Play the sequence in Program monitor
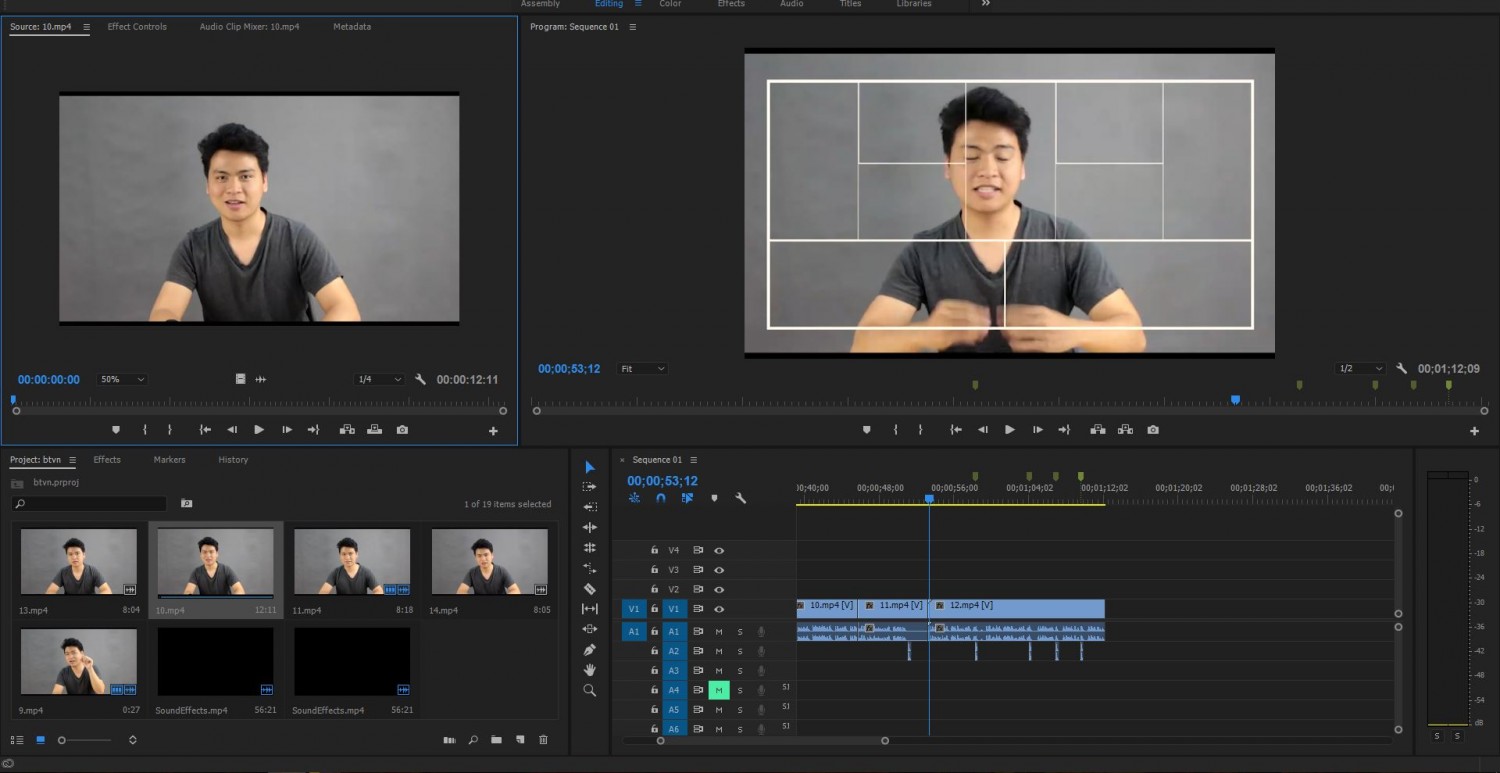This screenshot has height=773, width=1500. pos(1010,430)
